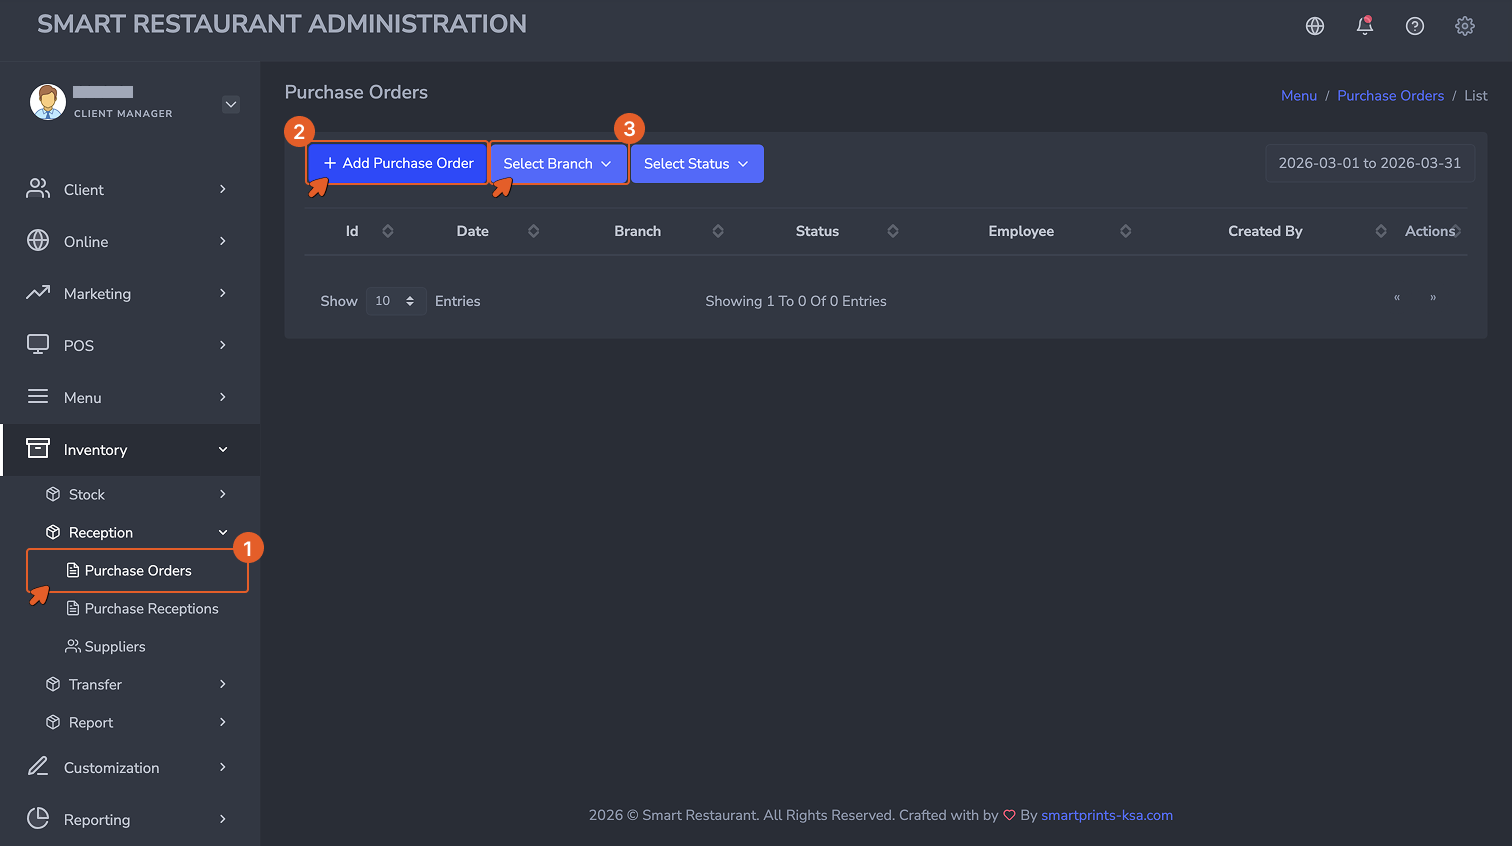Viewport: 1512px width, 846px height.
Task: Expand the client manager profile chevron
Action: tap(231, 104)
